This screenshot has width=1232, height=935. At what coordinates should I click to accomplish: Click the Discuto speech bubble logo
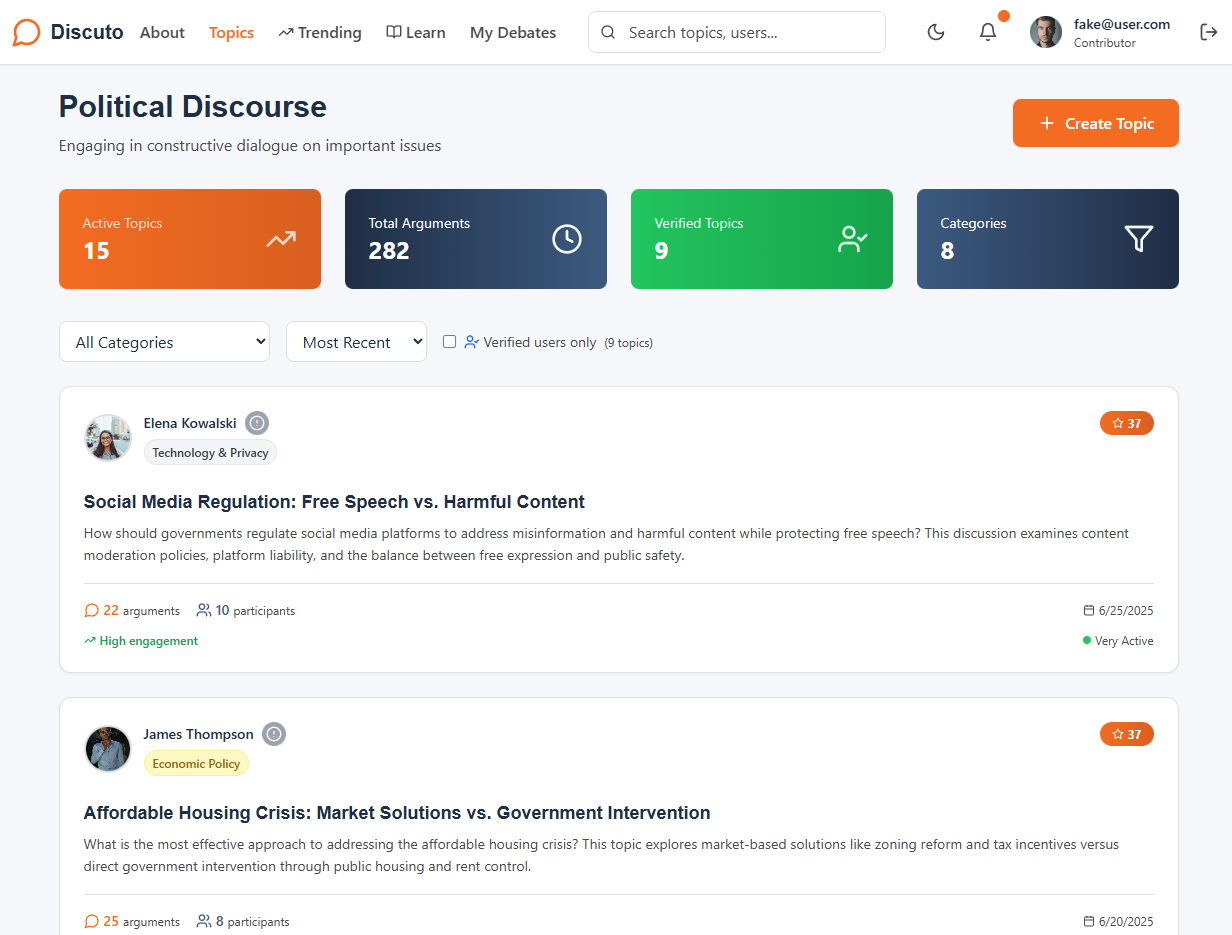point(27,33)
